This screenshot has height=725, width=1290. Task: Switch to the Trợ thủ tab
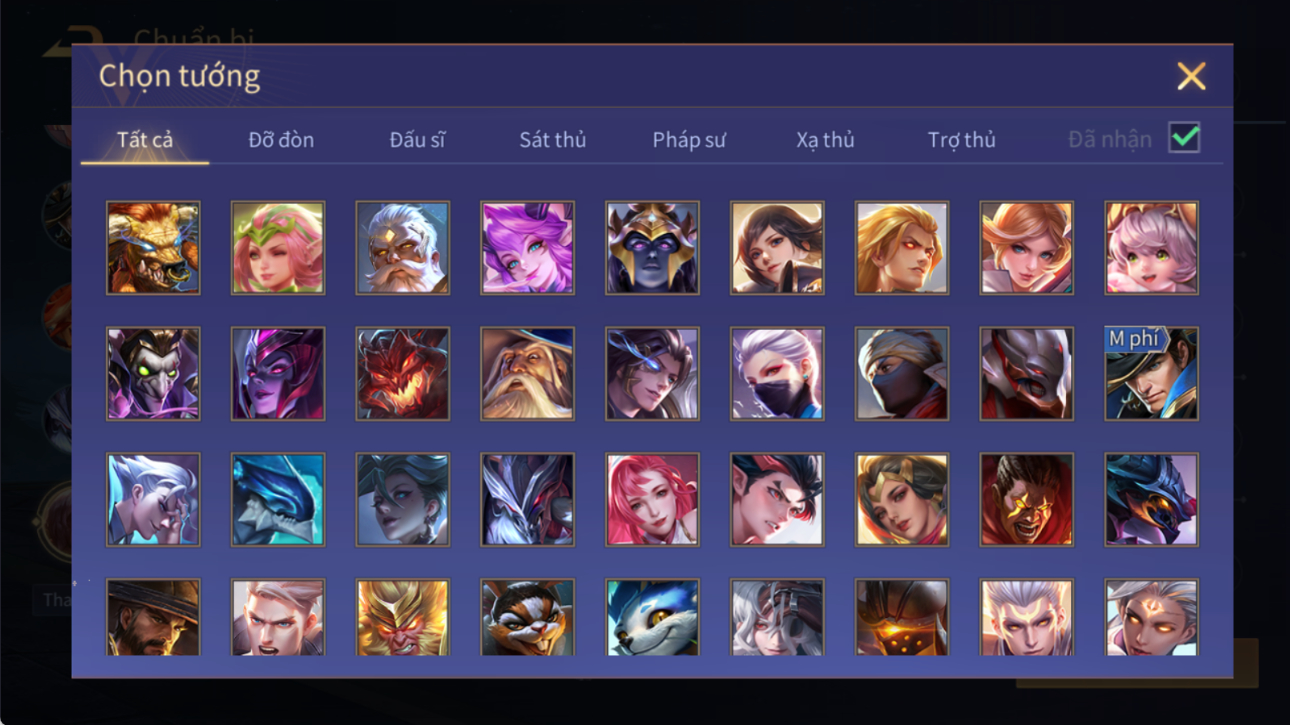click(961, 140)
